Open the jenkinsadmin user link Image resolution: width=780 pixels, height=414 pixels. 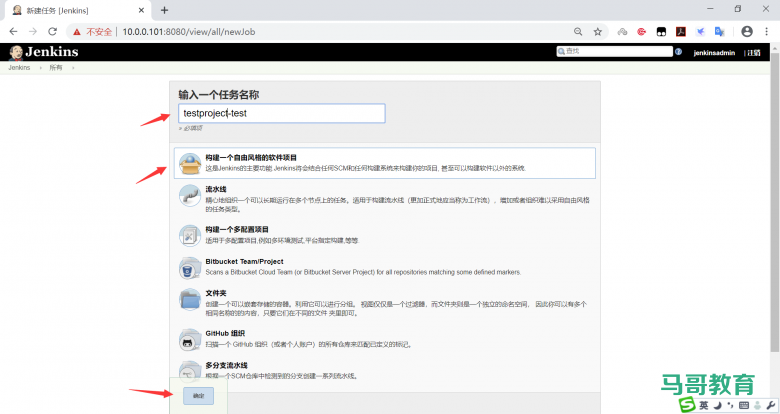click(x=714, y=52)
